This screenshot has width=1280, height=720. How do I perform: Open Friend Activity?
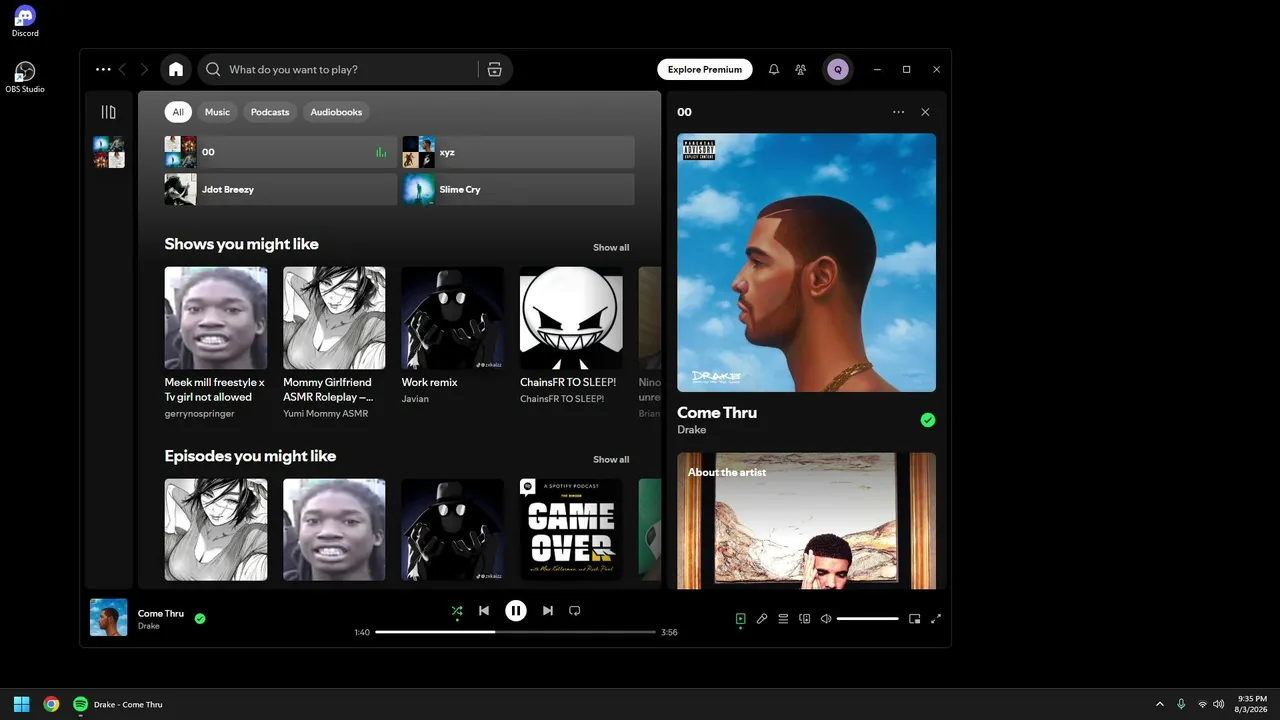tap(801, 69)
